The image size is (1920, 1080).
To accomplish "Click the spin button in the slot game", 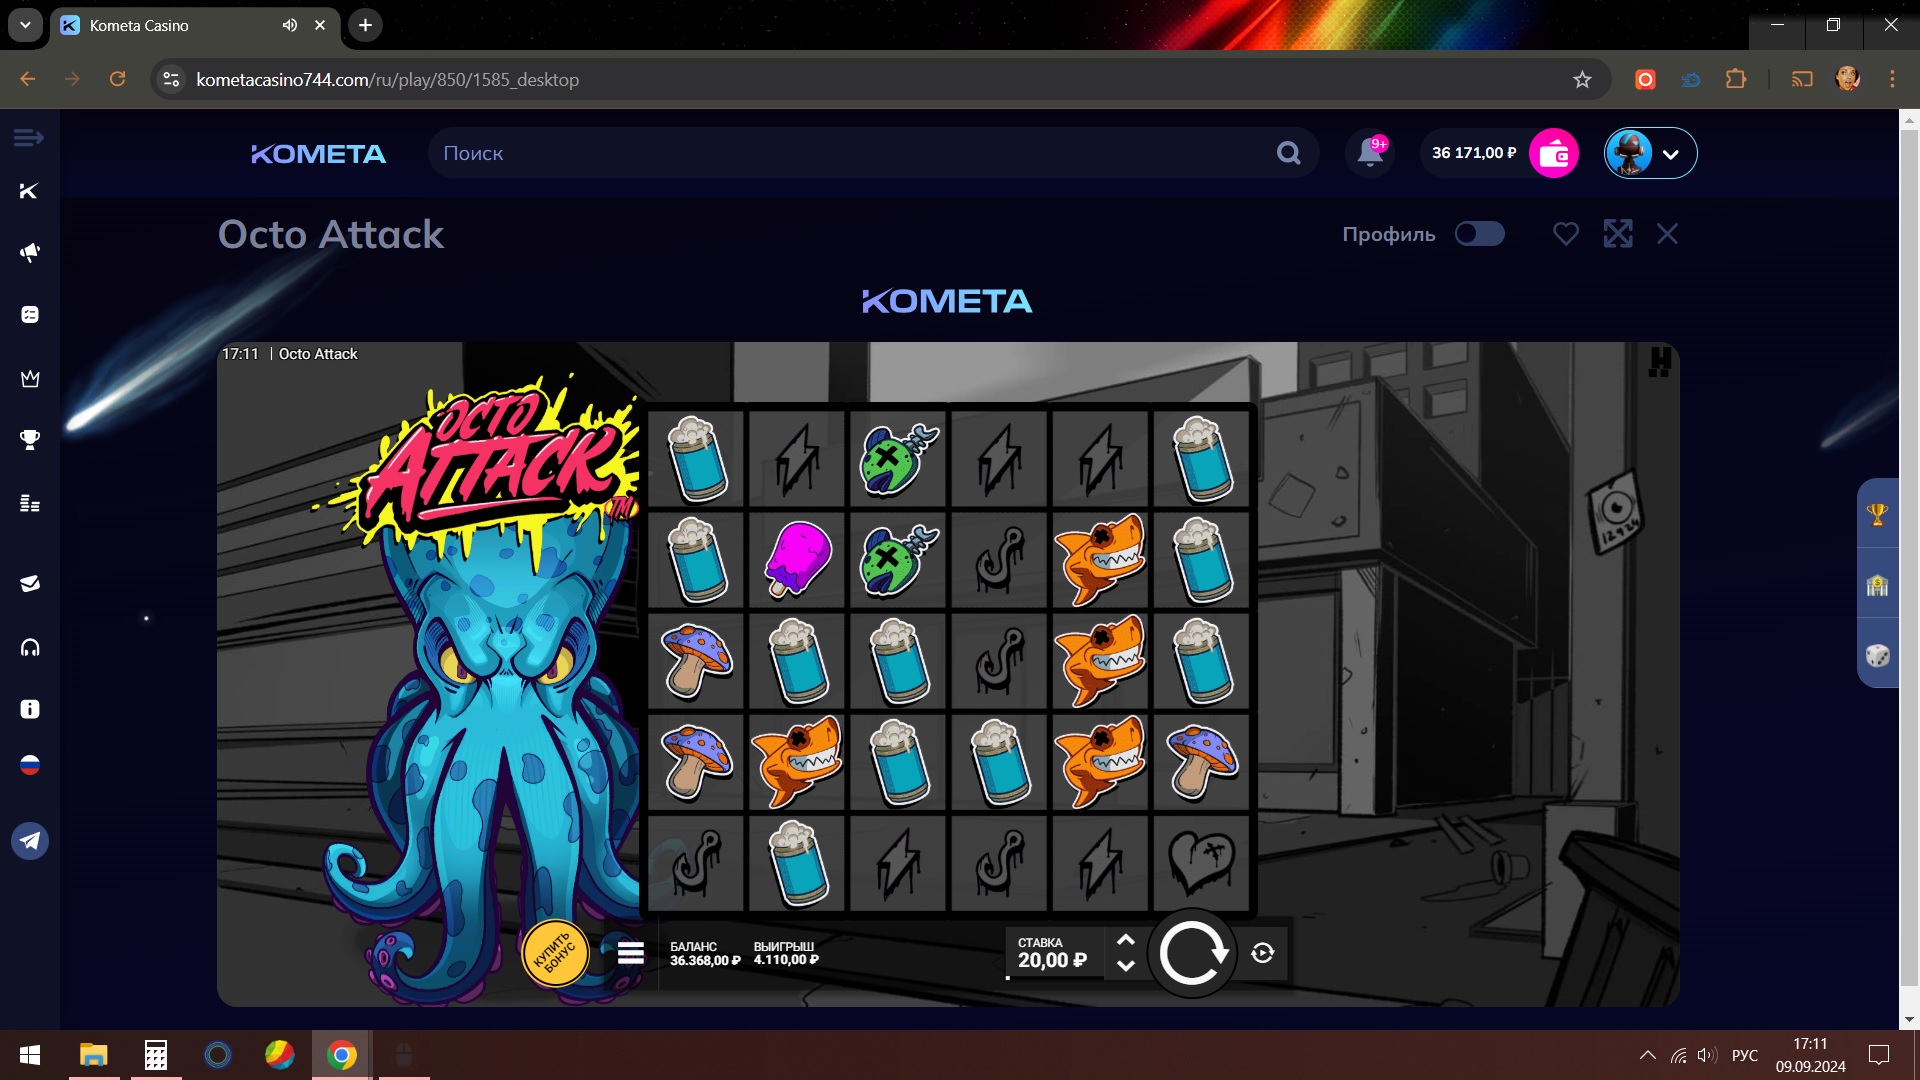I will point(1192,953).
